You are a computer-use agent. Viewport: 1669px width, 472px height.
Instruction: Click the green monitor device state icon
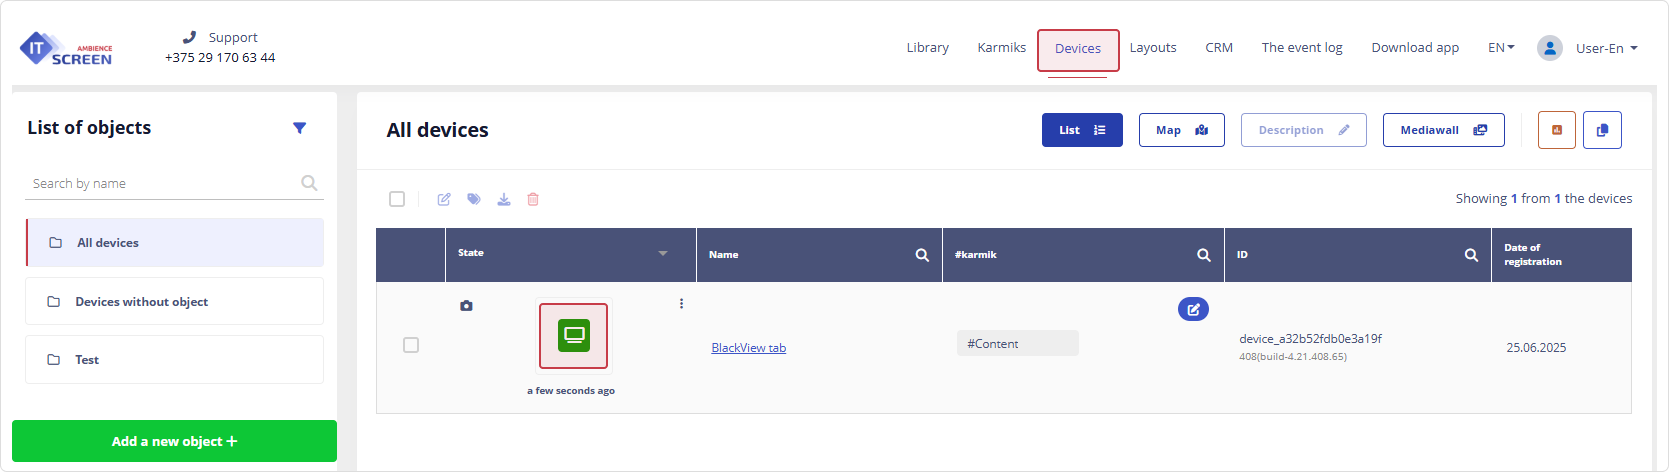573,335
